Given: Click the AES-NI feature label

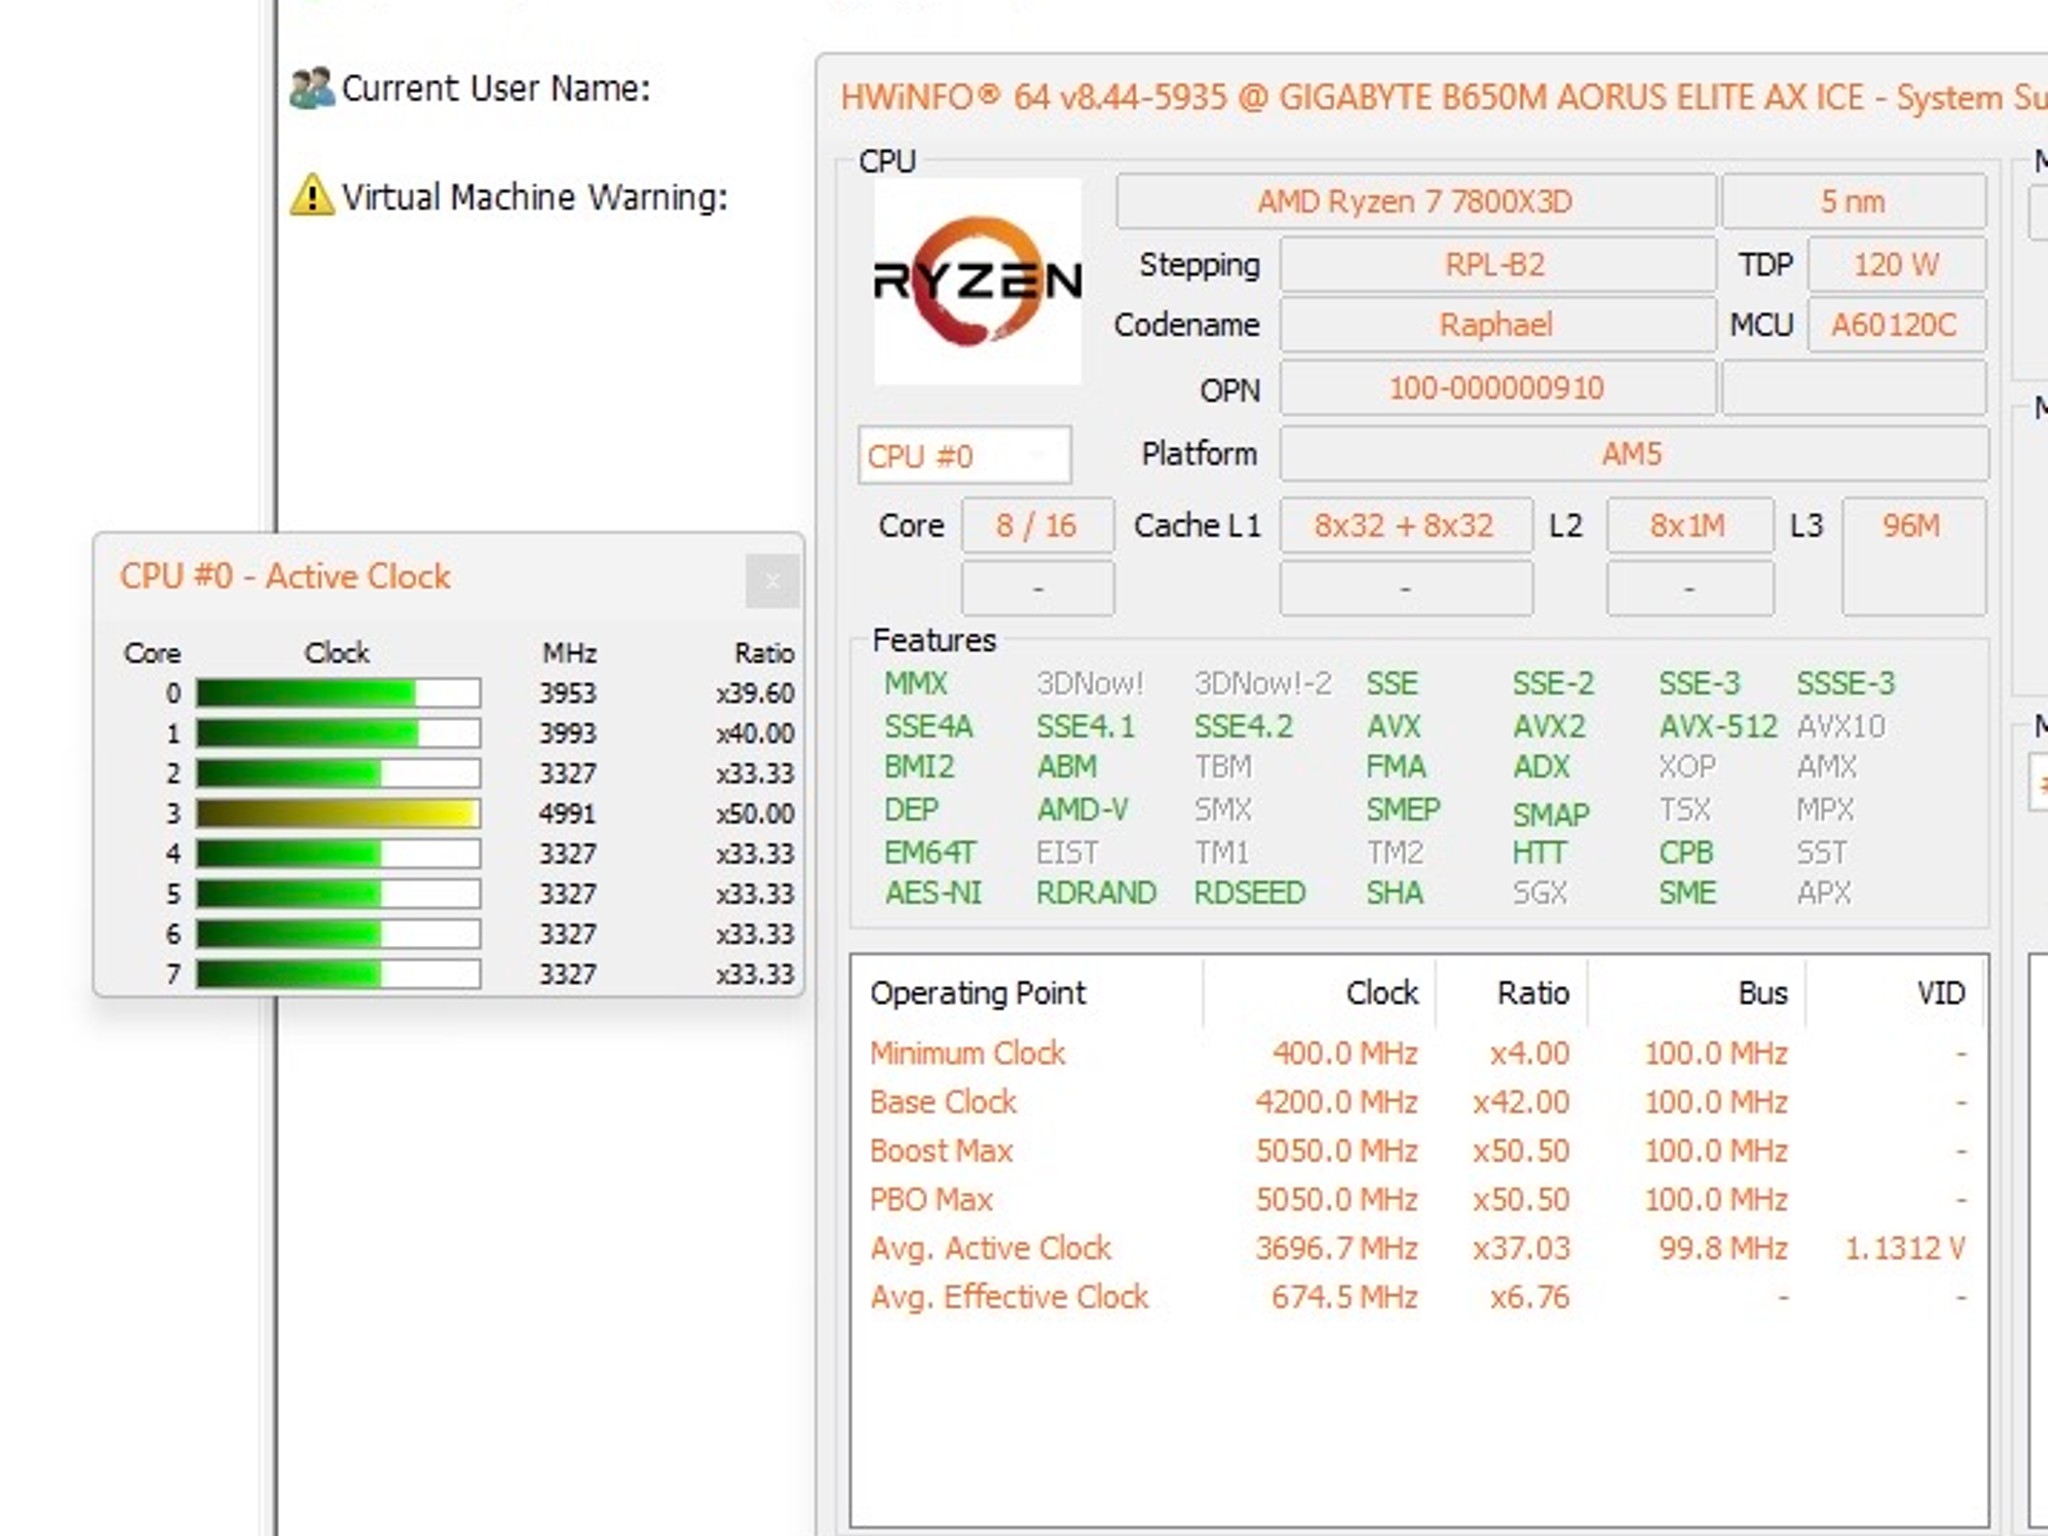Looking at the screenshot, I should (933, 893).
